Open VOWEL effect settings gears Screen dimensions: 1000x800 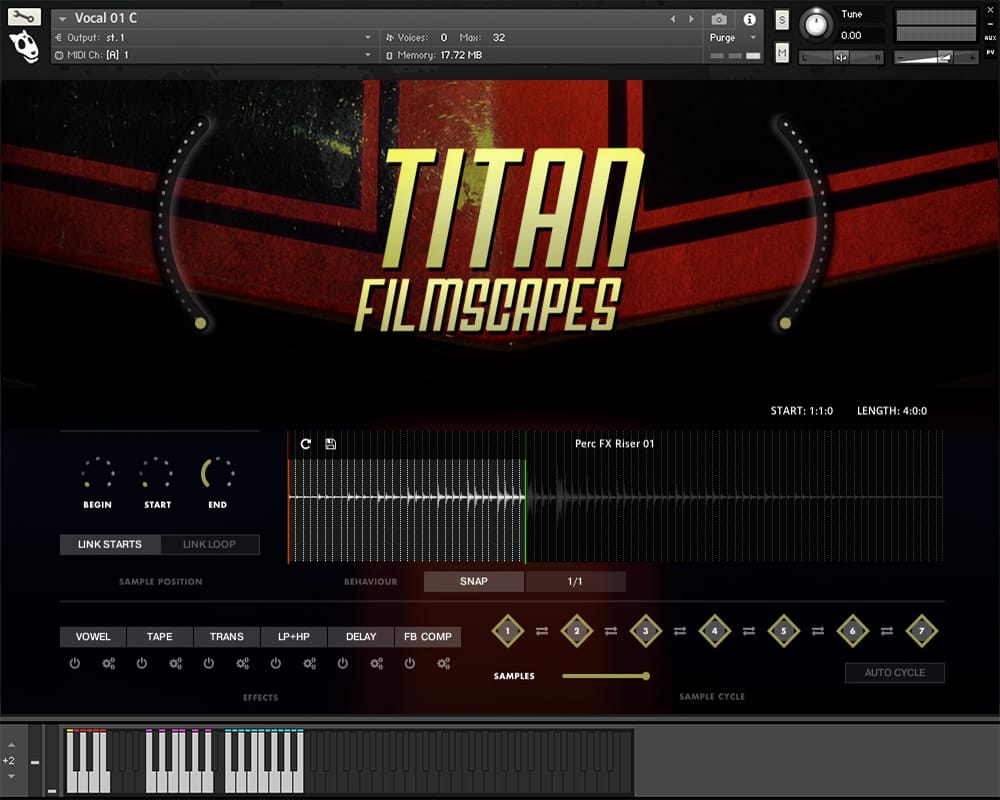pyautogui.click(x=109, y=663)
